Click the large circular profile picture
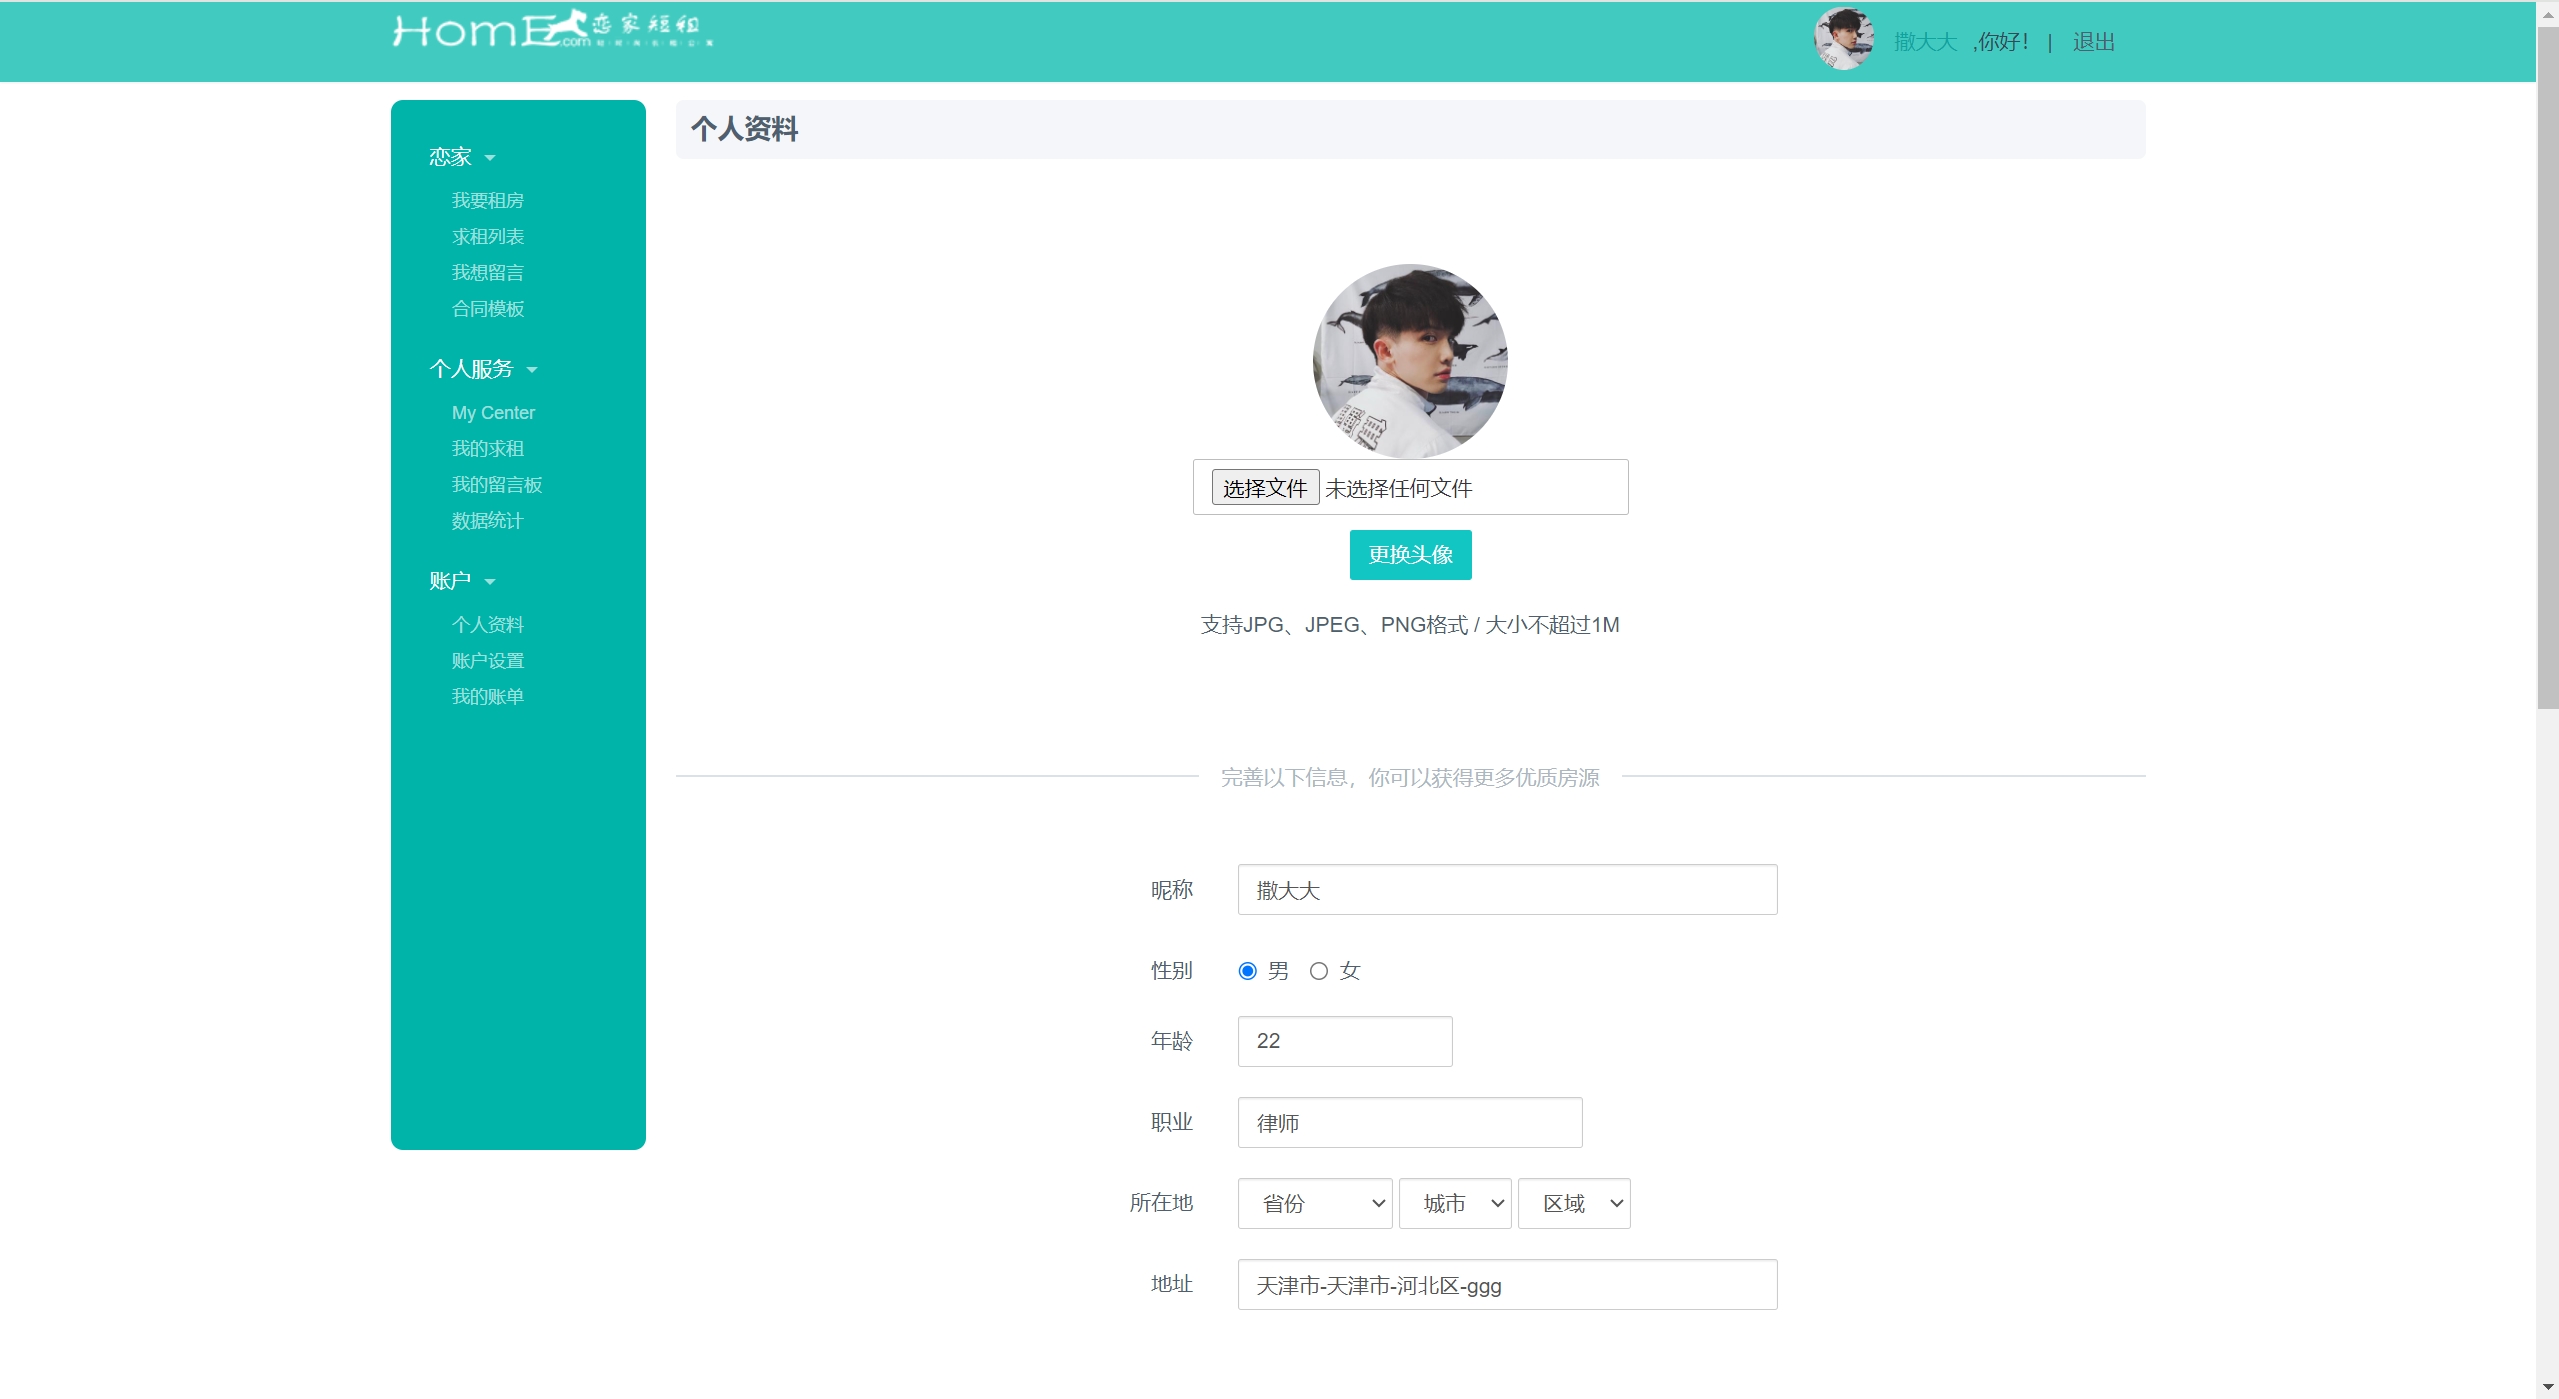 point(1409,360)
